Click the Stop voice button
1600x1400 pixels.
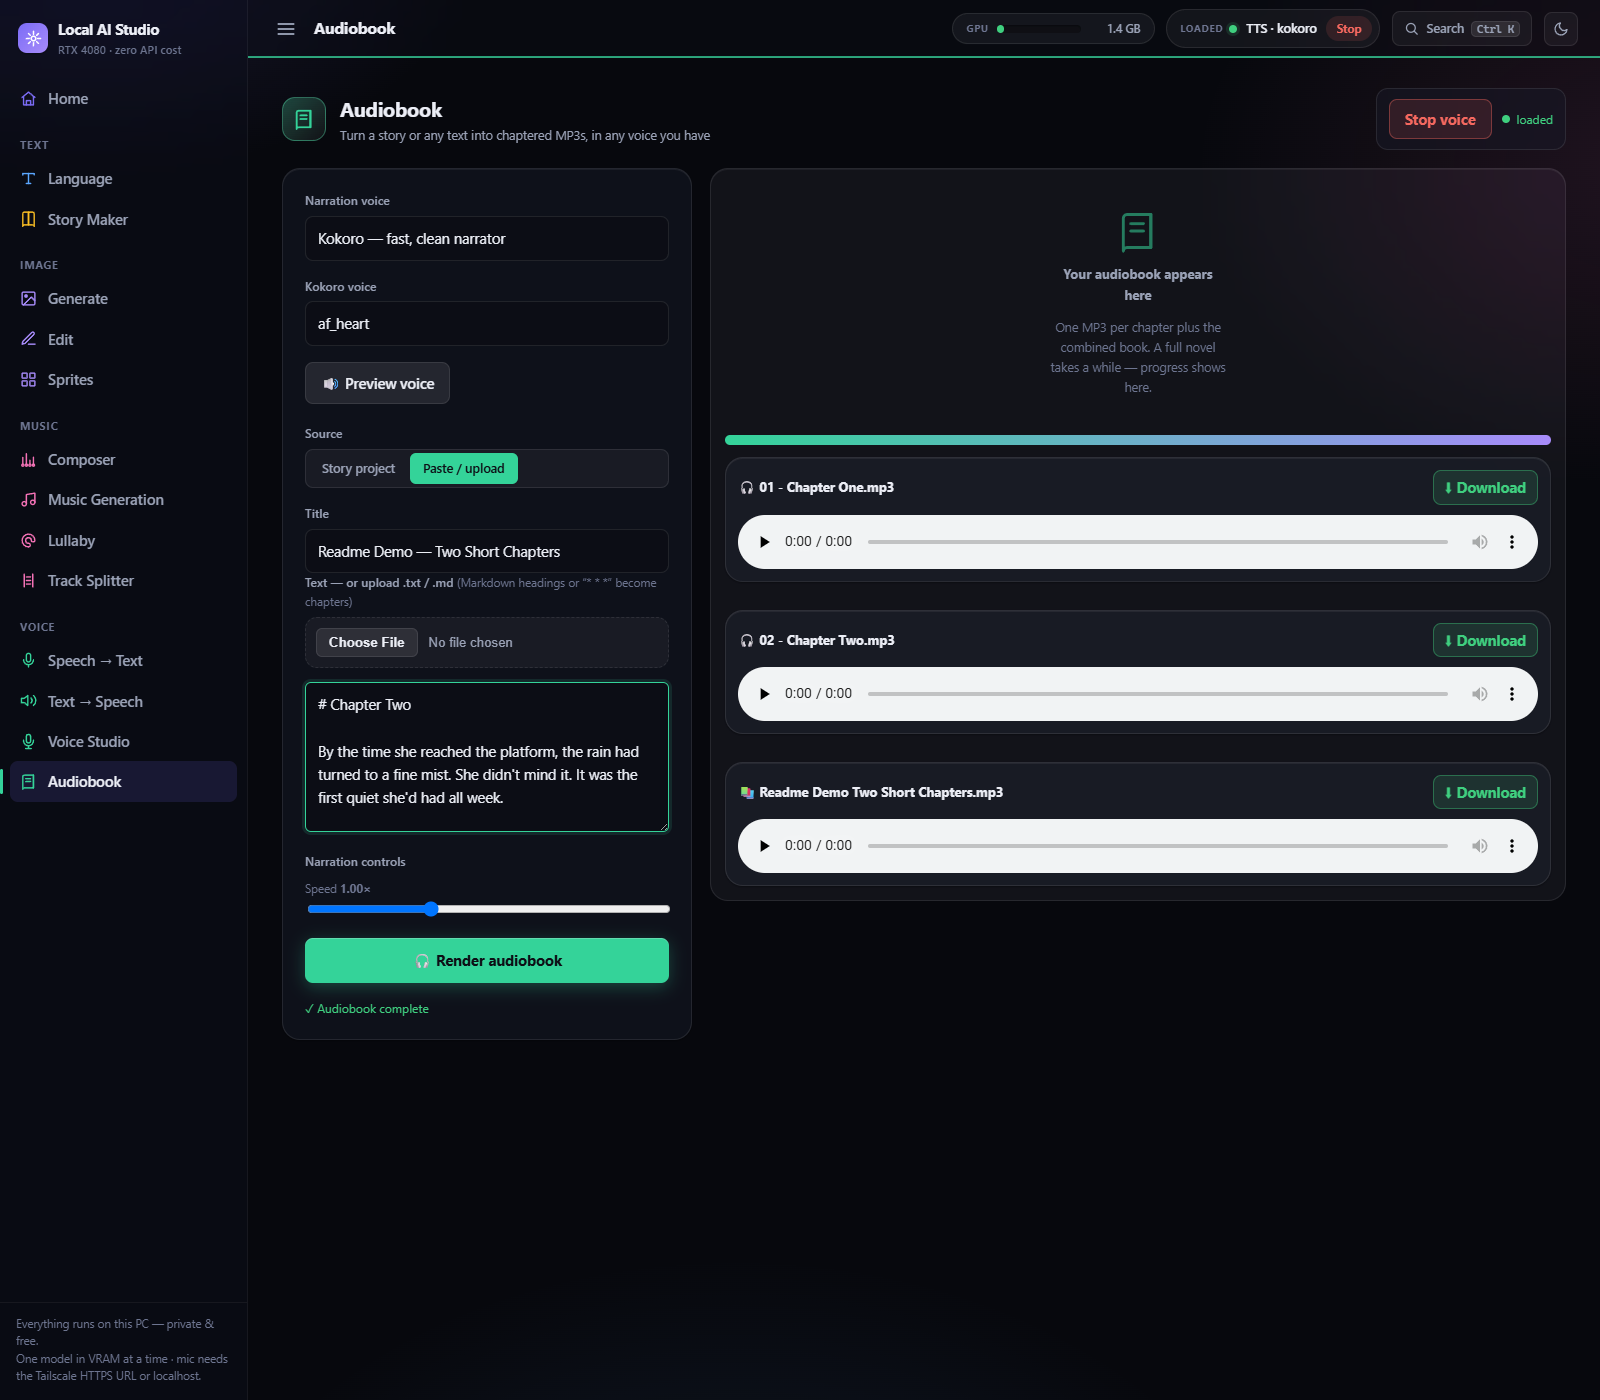point(1440,119)
